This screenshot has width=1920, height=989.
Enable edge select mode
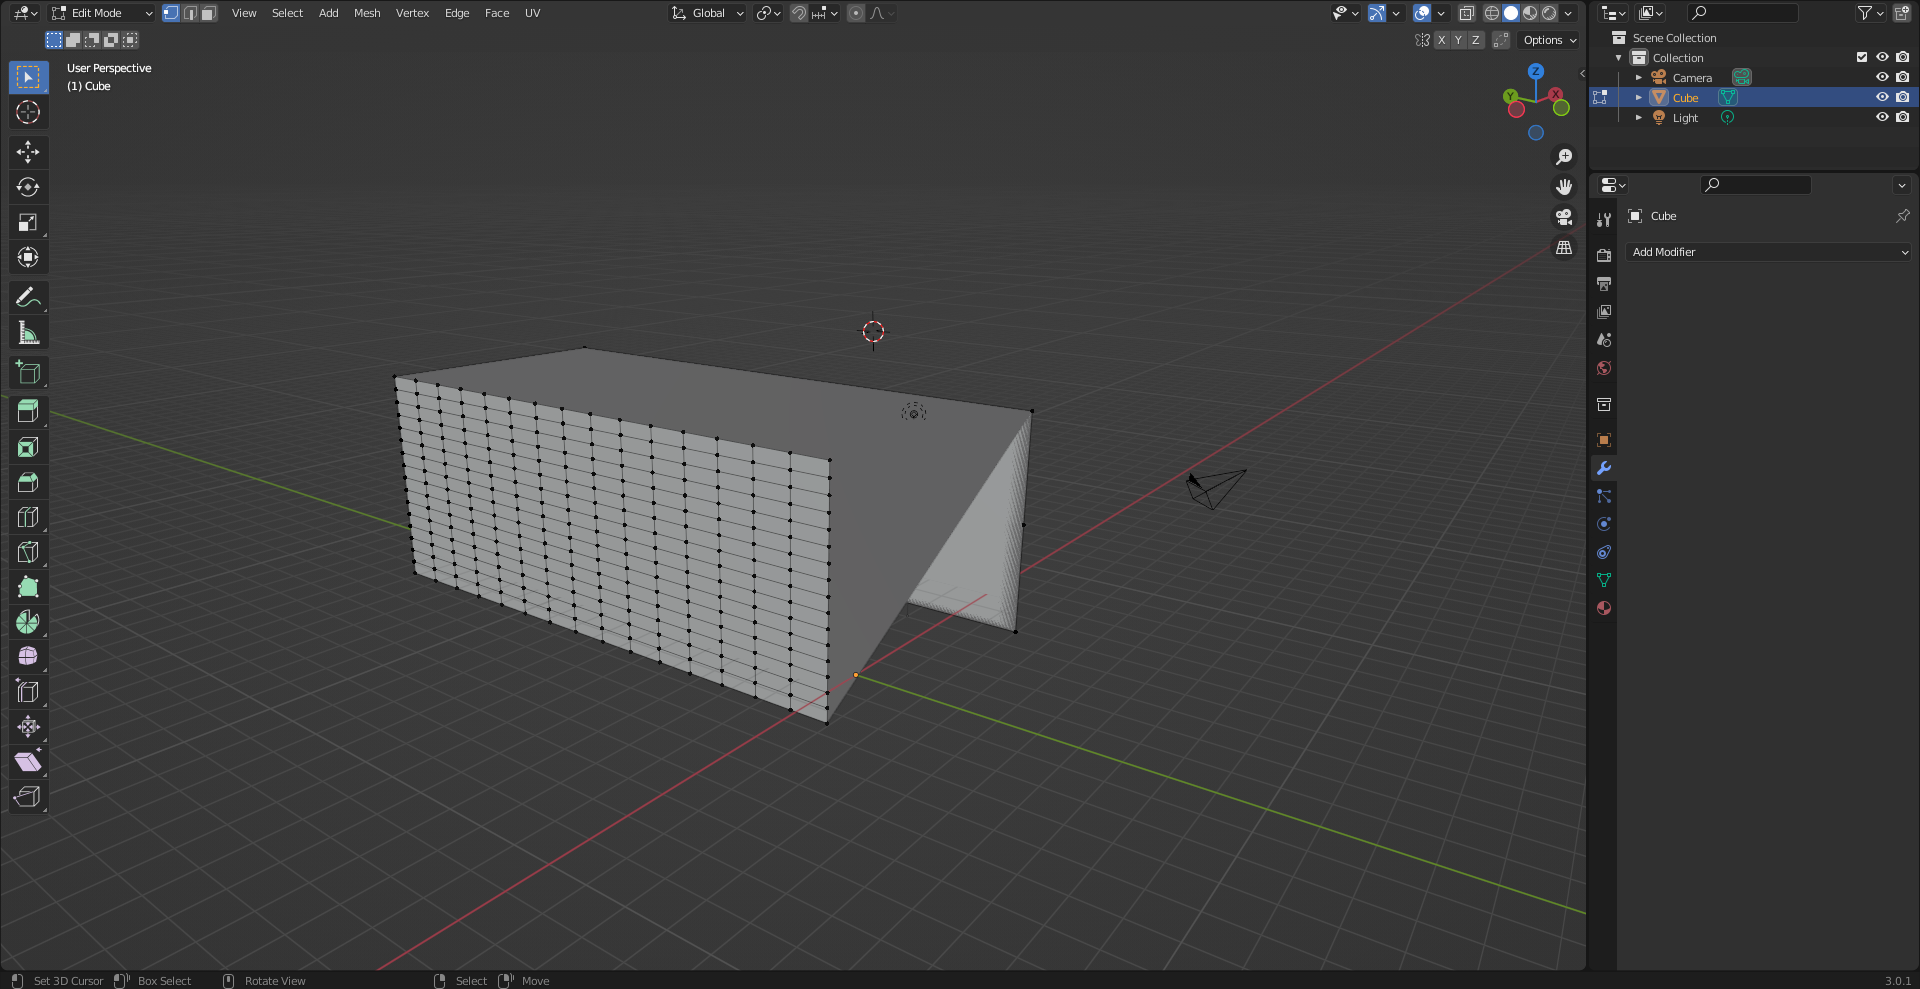[x=190, y=13]
